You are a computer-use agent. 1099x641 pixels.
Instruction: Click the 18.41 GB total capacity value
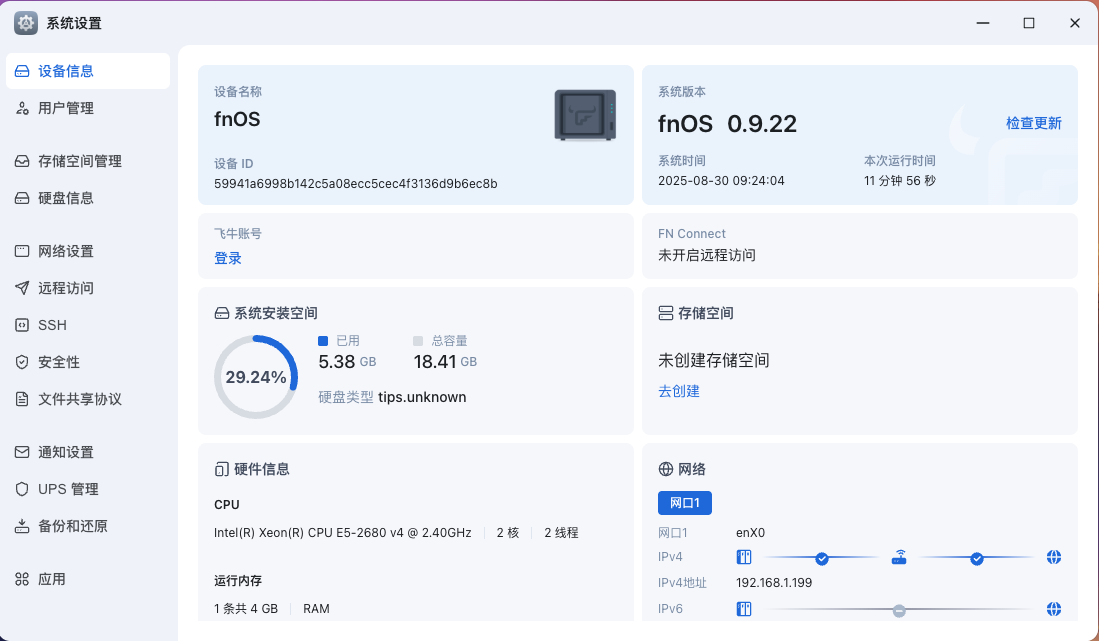click(445, 362)
